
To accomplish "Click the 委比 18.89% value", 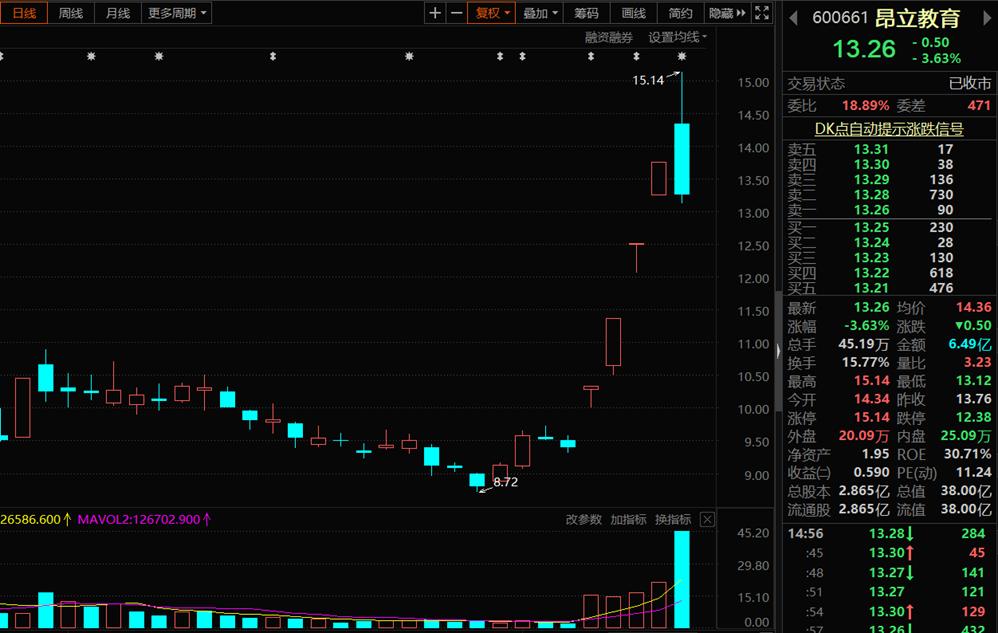I will [866, 106].
